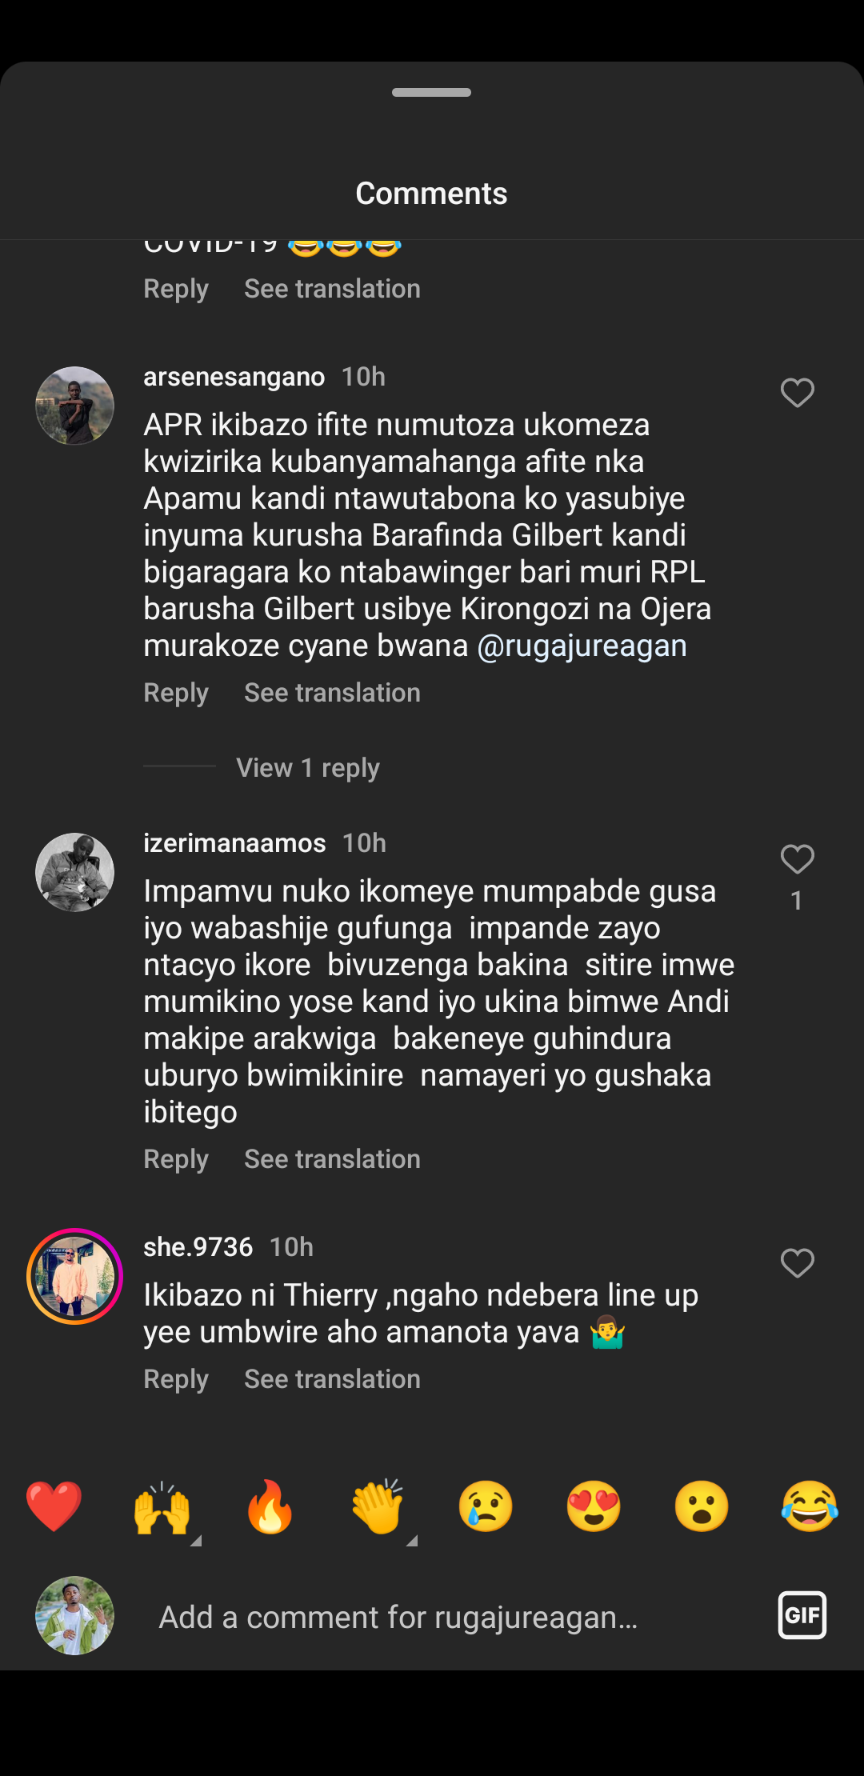The image size is (864, 1776).
Task: Tap the laughing tears emoji reaction
Action: point(809,1506)
